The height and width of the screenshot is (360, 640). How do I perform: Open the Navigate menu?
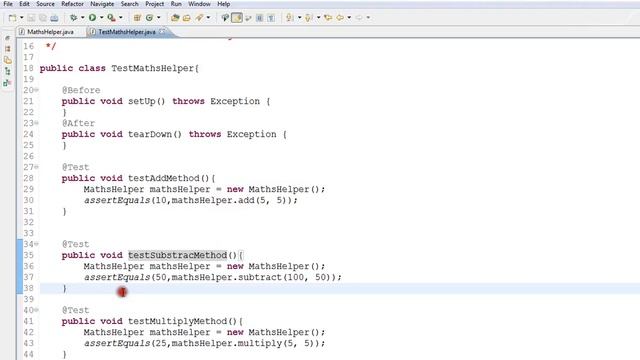[x=102, y=4]
